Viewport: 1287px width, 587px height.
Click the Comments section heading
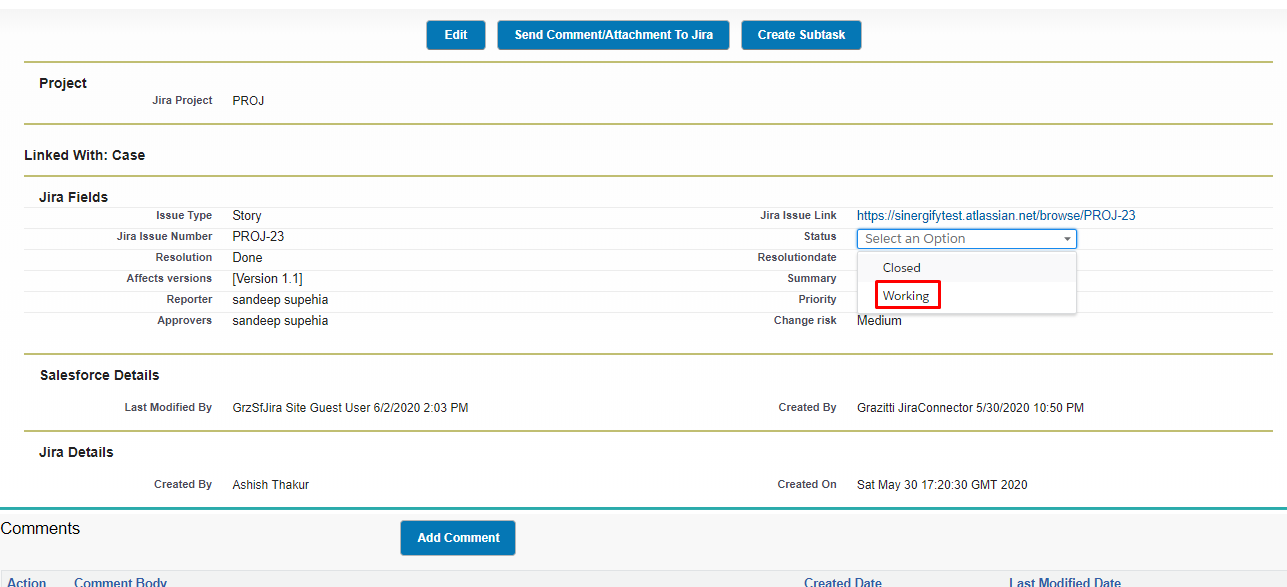pos(40,528)
